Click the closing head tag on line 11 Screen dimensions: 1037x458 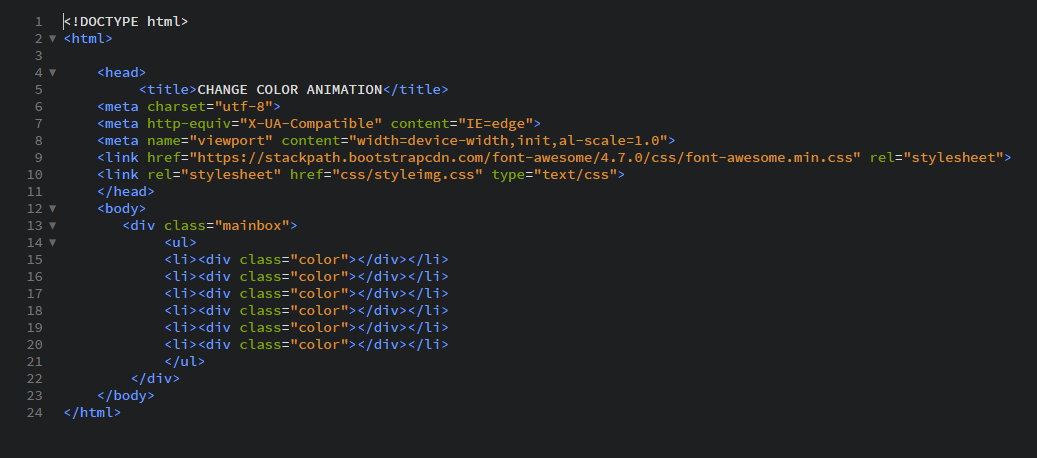point(126,192)
